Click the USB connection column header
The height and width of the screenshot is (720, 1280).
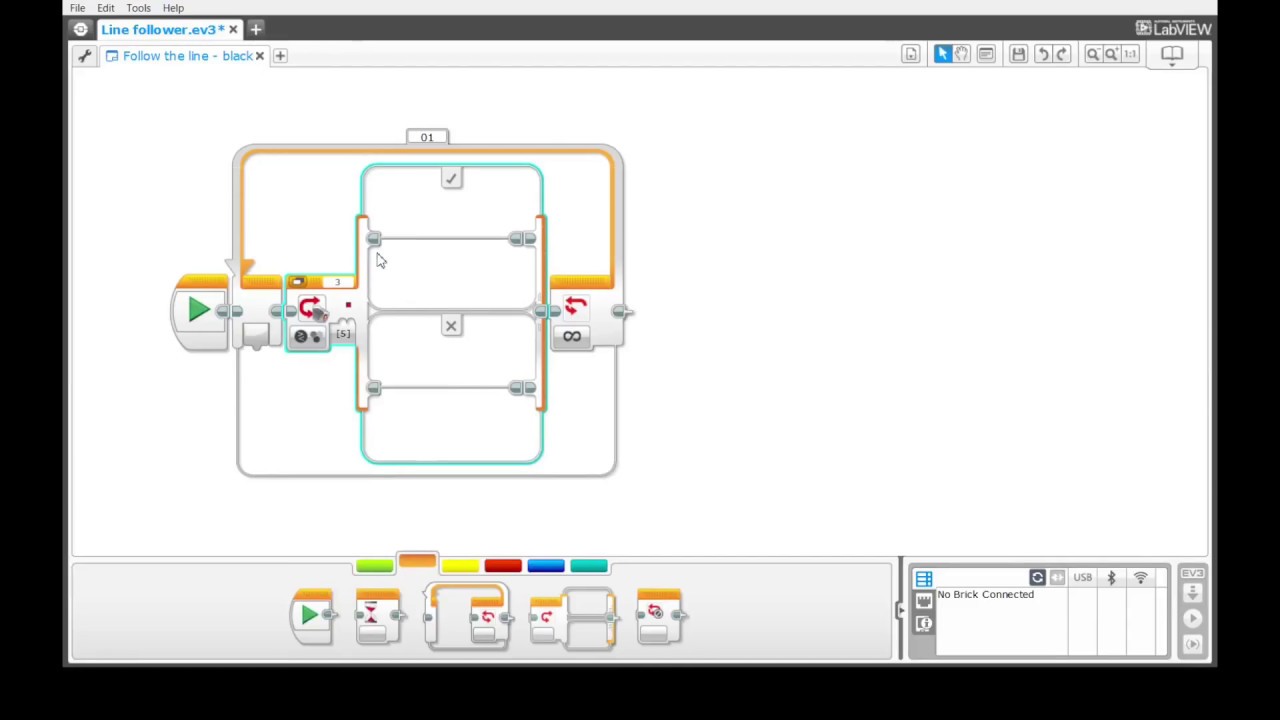tap(1082, 578)
